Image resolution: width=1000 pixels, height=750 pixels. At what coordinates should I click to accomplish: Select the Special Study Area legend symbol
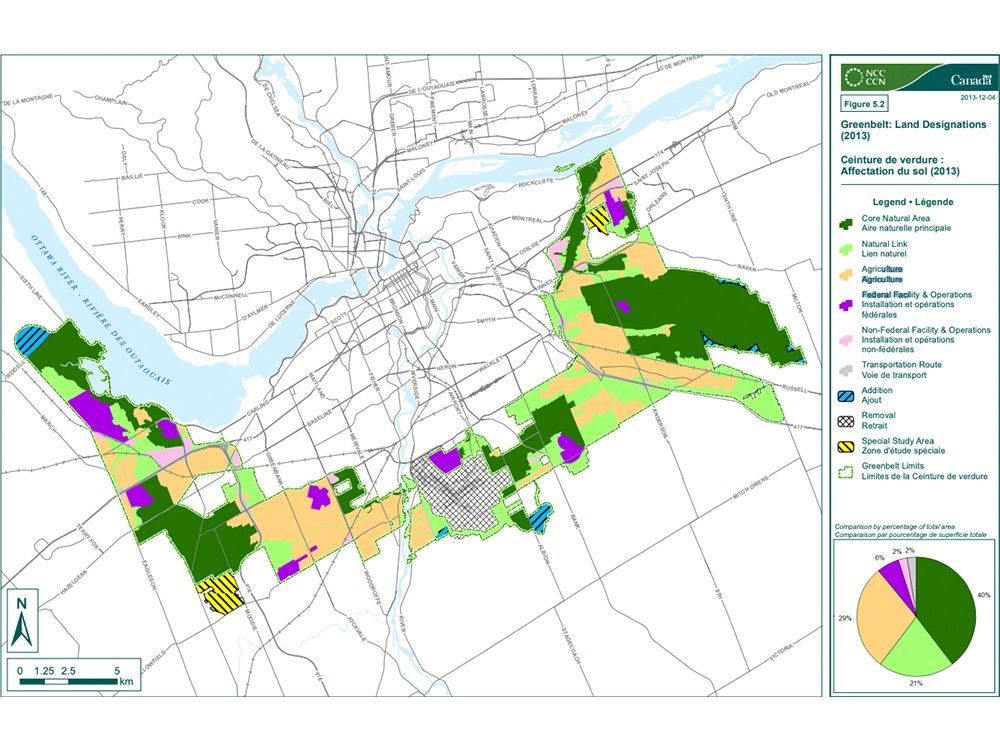click(x=845, y=445)
